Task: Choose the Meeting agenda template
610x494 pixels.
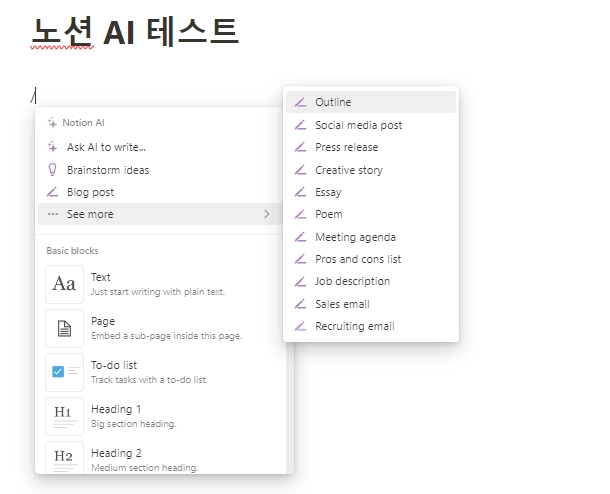Action: tap(355, 237)
